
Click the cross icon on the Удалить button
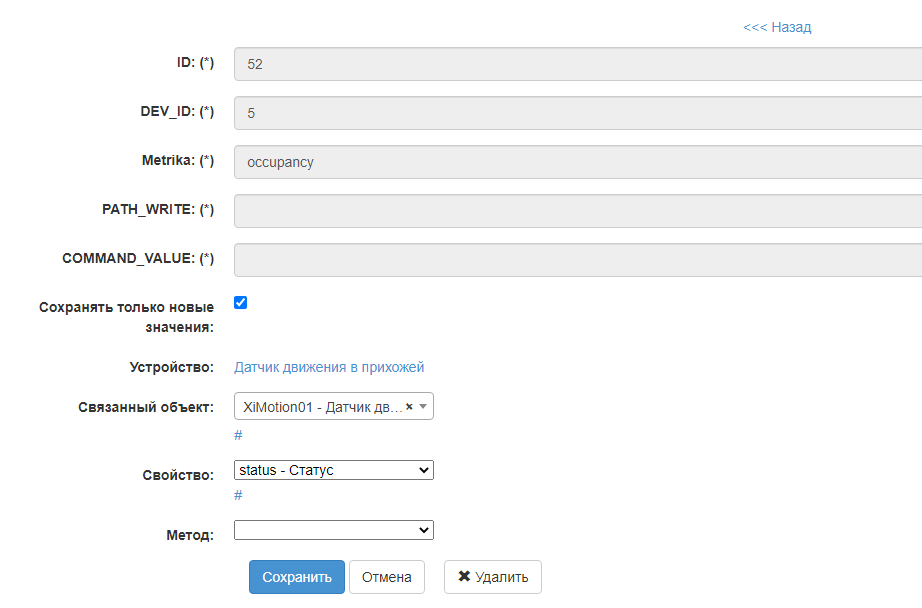464,577
